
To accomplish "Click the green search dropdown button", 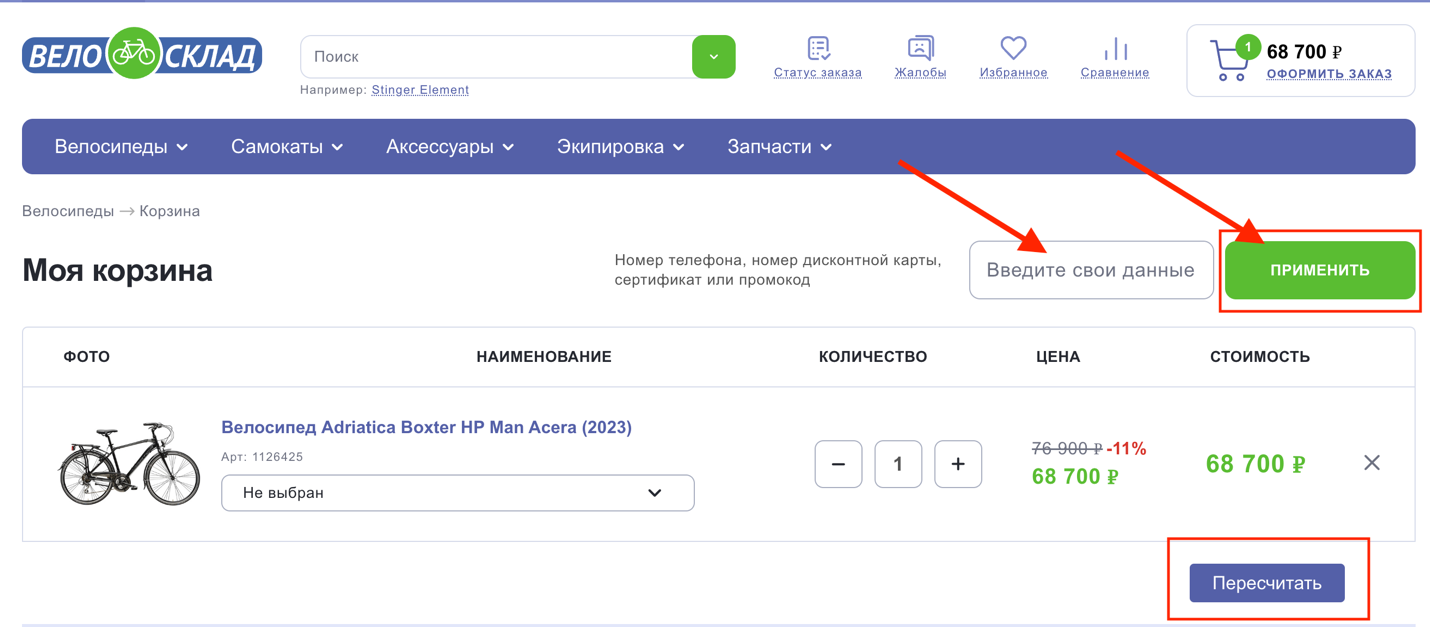I will (x=714, y=57).
